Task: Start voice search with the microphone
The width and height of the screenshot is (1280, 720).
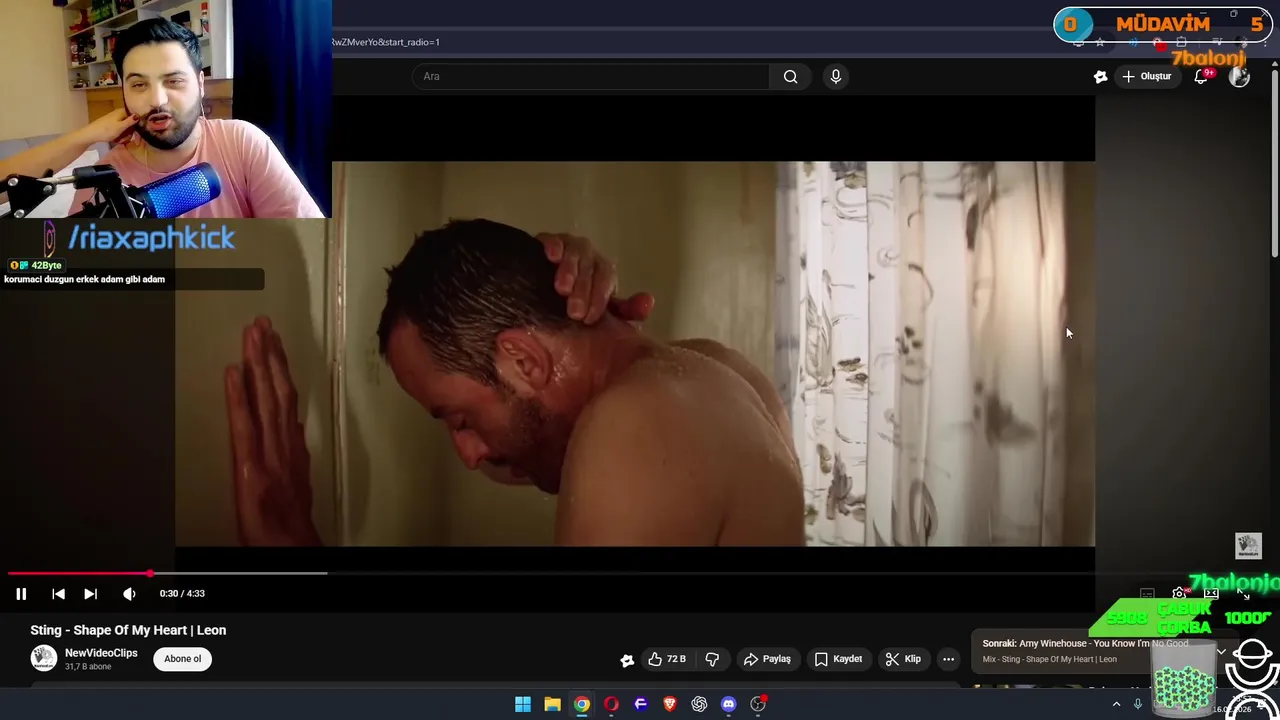Action: pyautogui.click(x=836, y=77)
